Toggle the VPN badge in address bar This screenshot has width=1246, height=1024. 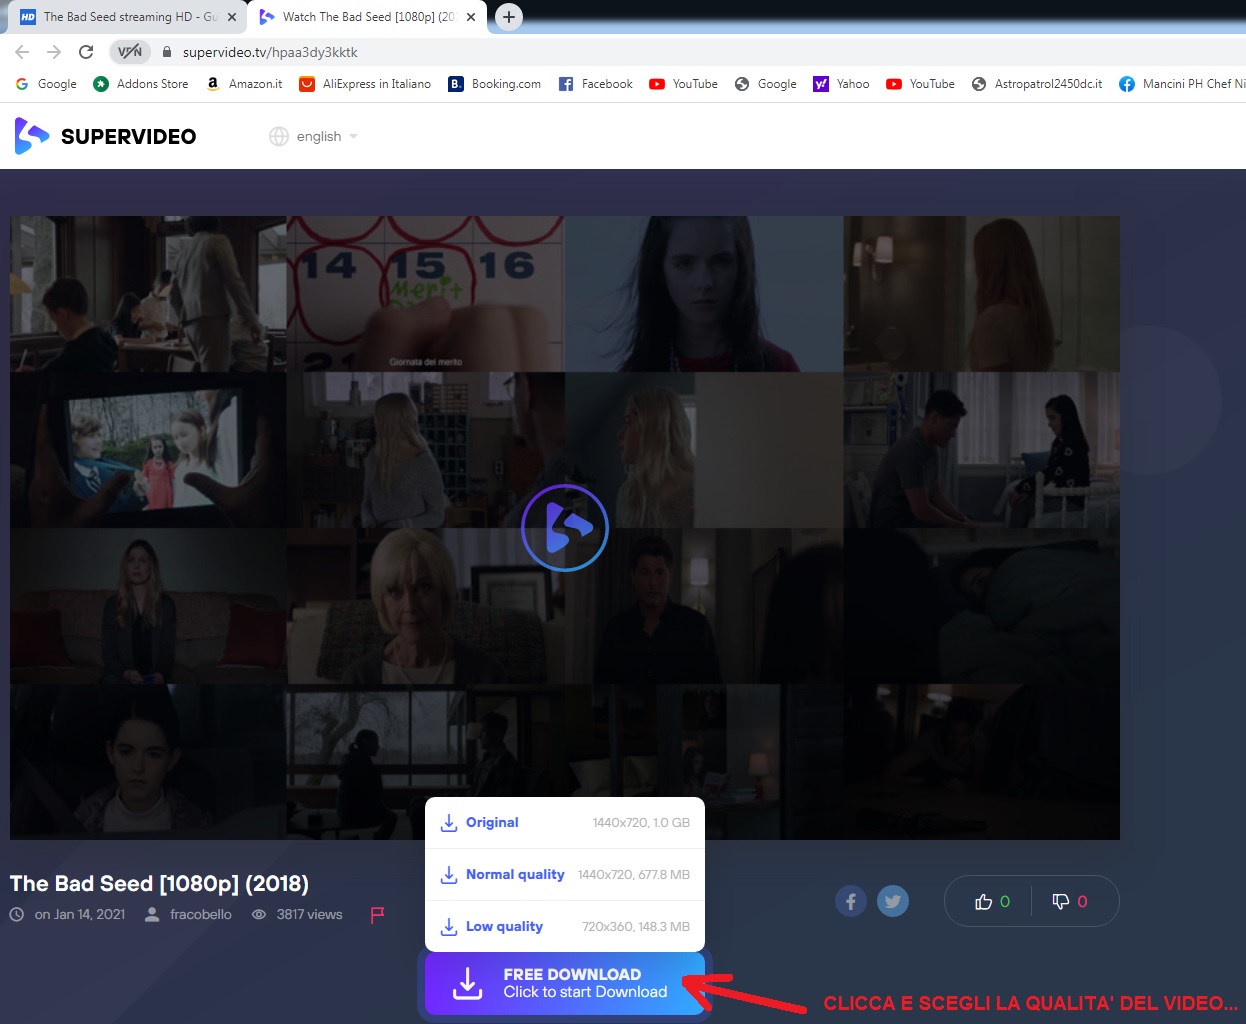(x=130, y=52)
